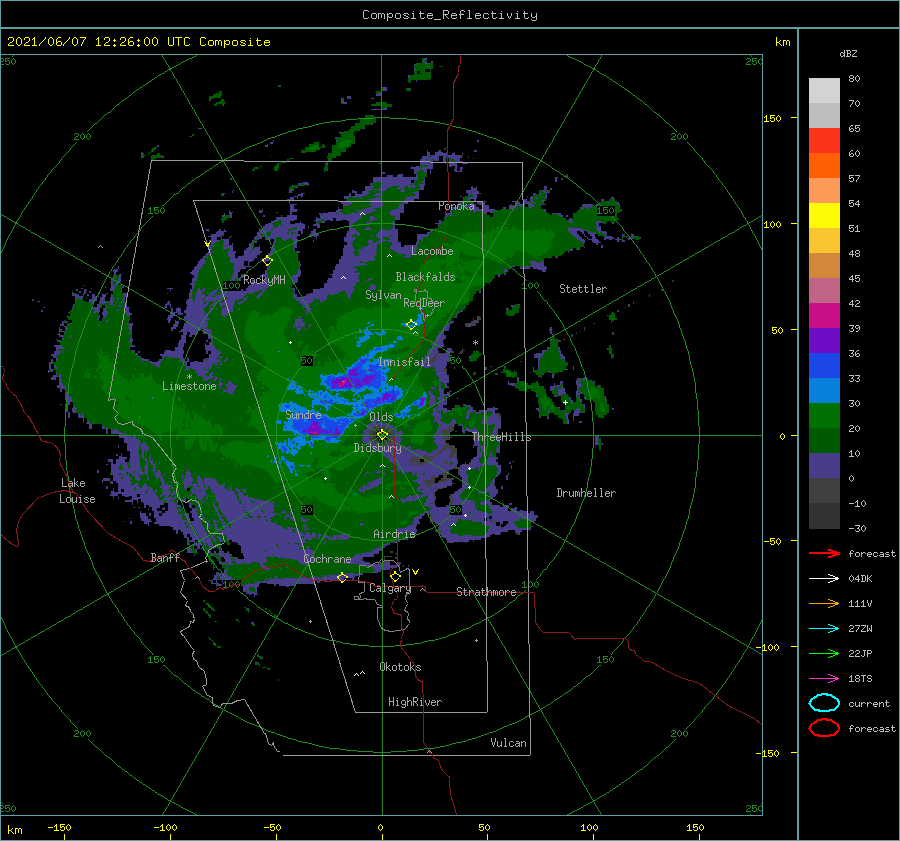Click the Banff label
The image size is (900, 841).
pos(165,558)
